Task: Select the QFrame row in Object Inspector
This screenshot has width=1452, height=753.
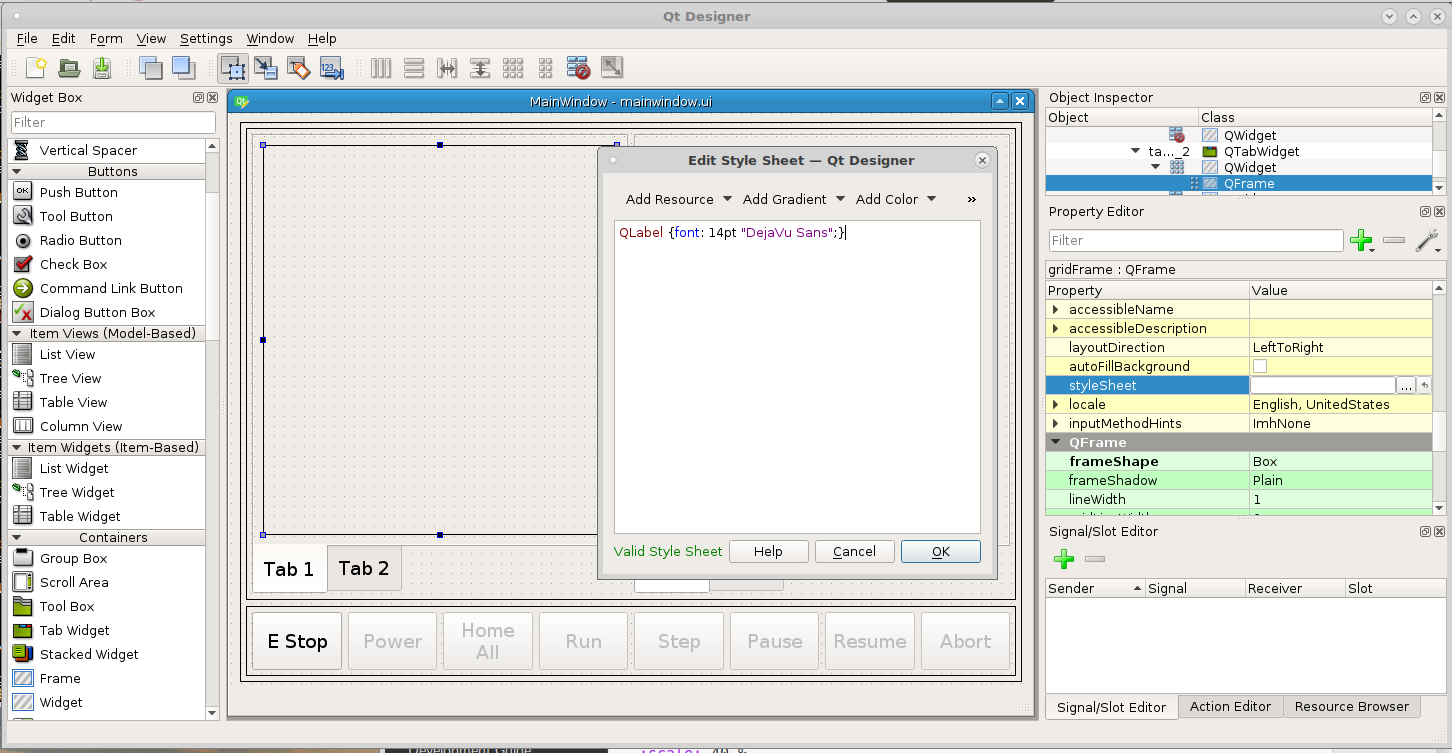Action: click(x=1239, y=183)
